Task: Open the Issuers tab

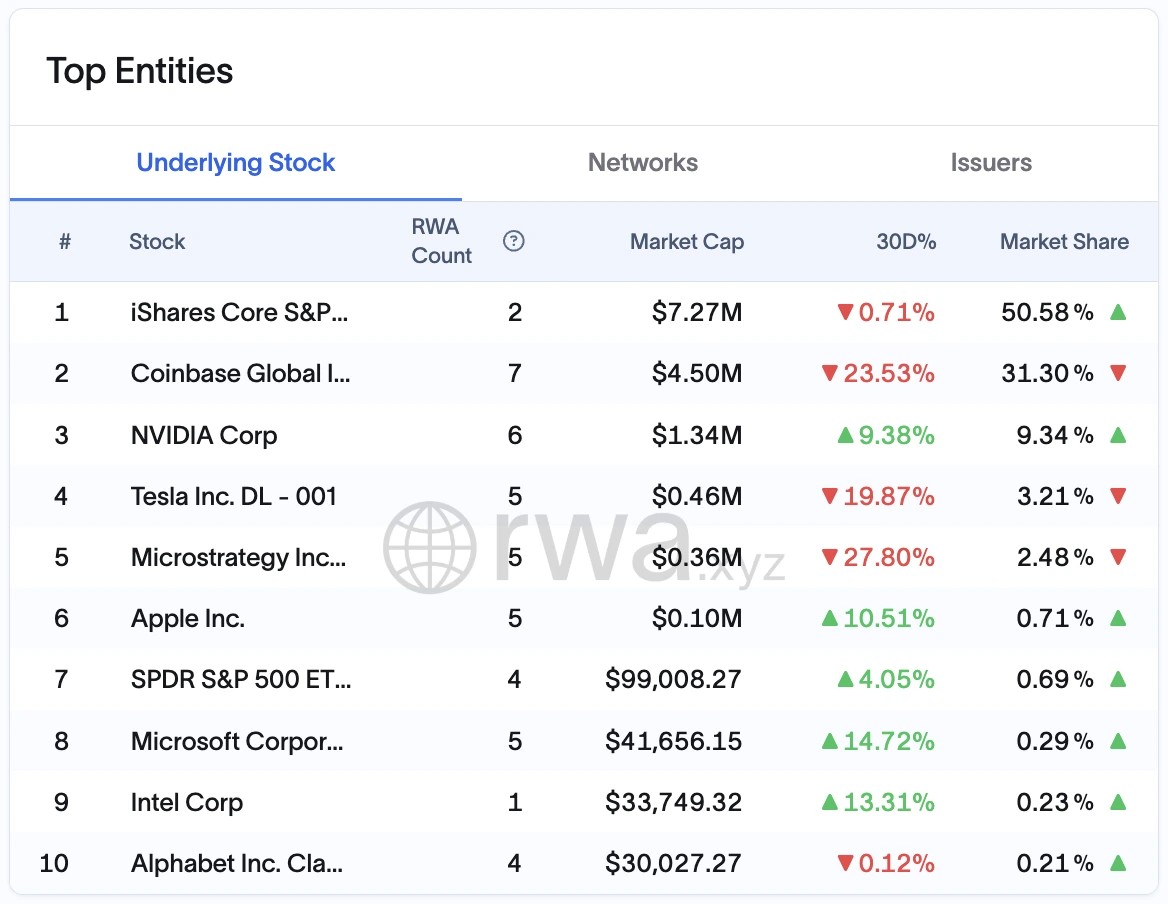Action: (990, 162)
